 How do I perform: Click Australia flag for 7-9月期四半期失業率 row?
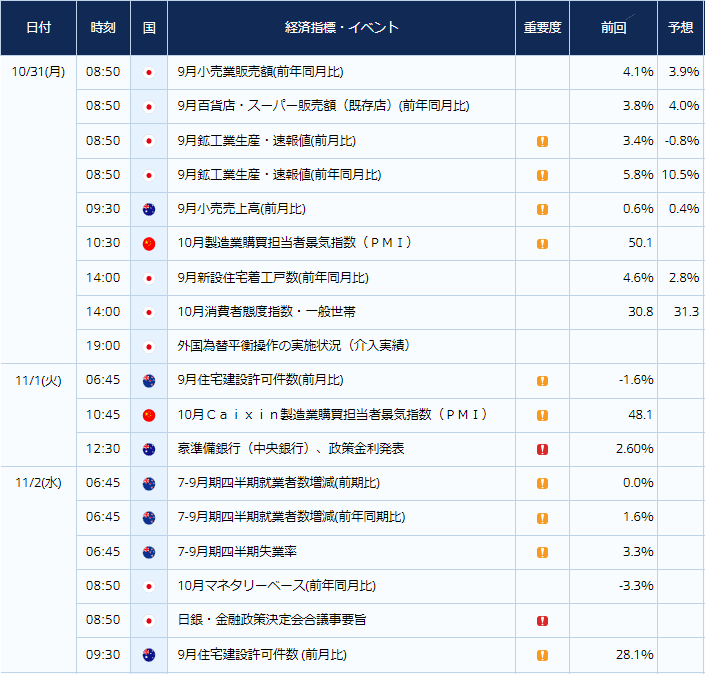pyautogui.click(x=149, y=552)
